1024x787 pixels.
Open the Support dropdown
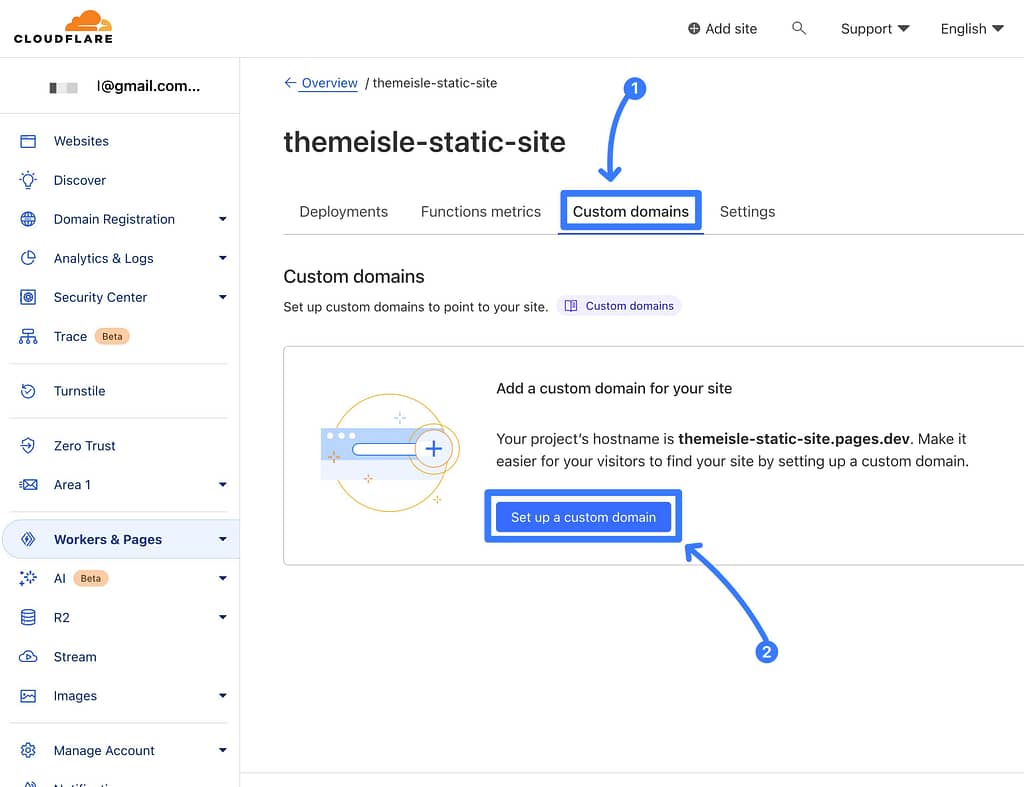point(874,29)
